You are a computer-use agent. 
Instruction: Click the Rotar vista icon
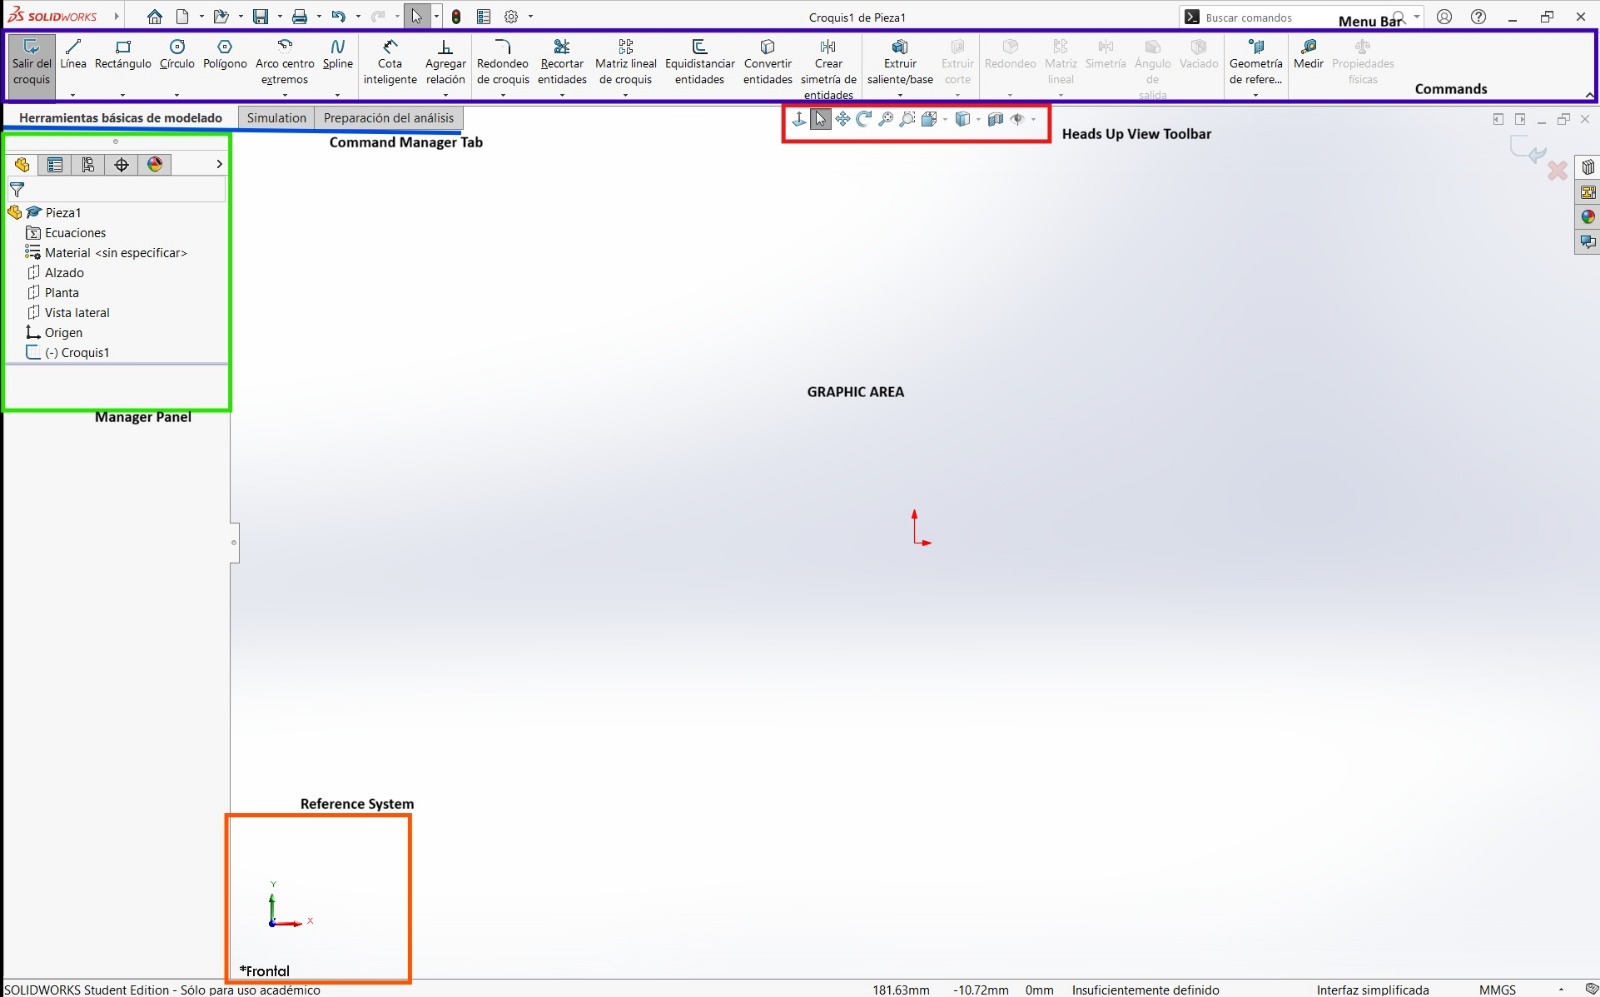click(x=863, y=119)
